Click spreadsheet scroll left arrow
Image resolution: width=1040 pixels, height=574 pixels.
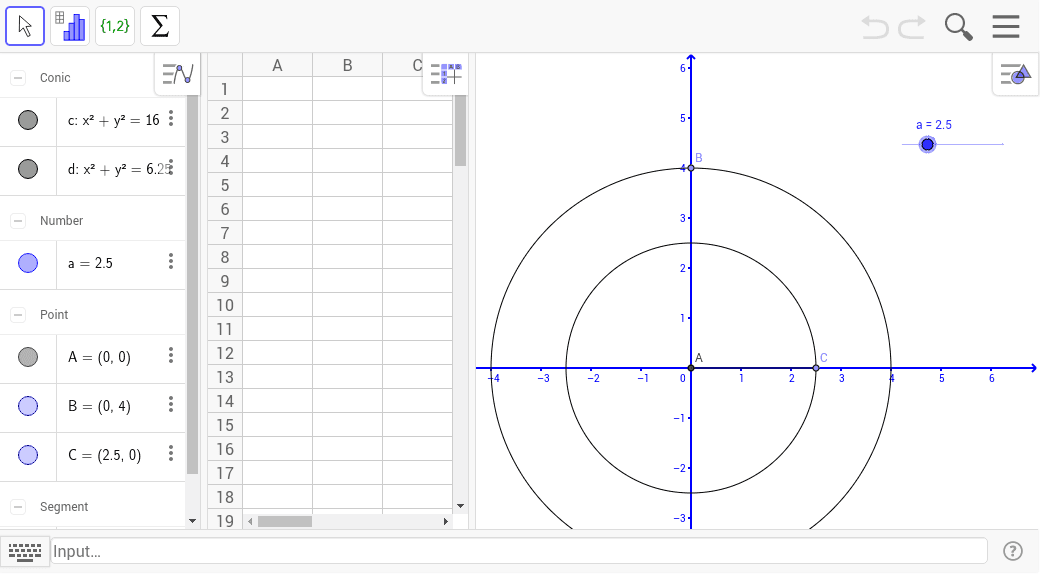point(250,522)
